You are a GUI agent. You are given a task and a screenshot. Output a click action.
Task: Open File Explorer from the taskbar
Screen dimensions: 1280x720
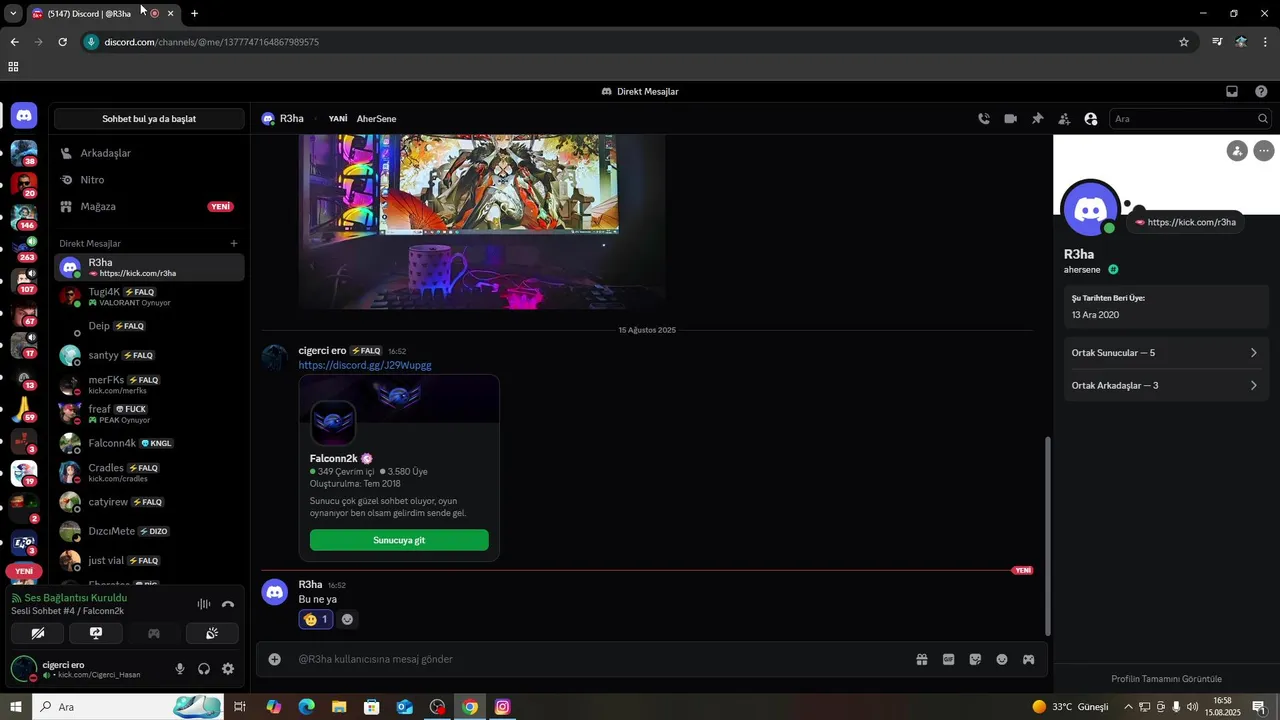(339, 707)
